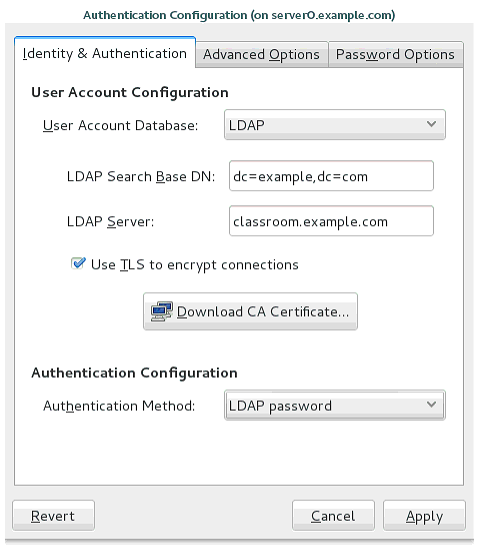Switch to the Password Options tab
Image resolution: width=480 pixels, height=549 pixels.
click(396, 55)
